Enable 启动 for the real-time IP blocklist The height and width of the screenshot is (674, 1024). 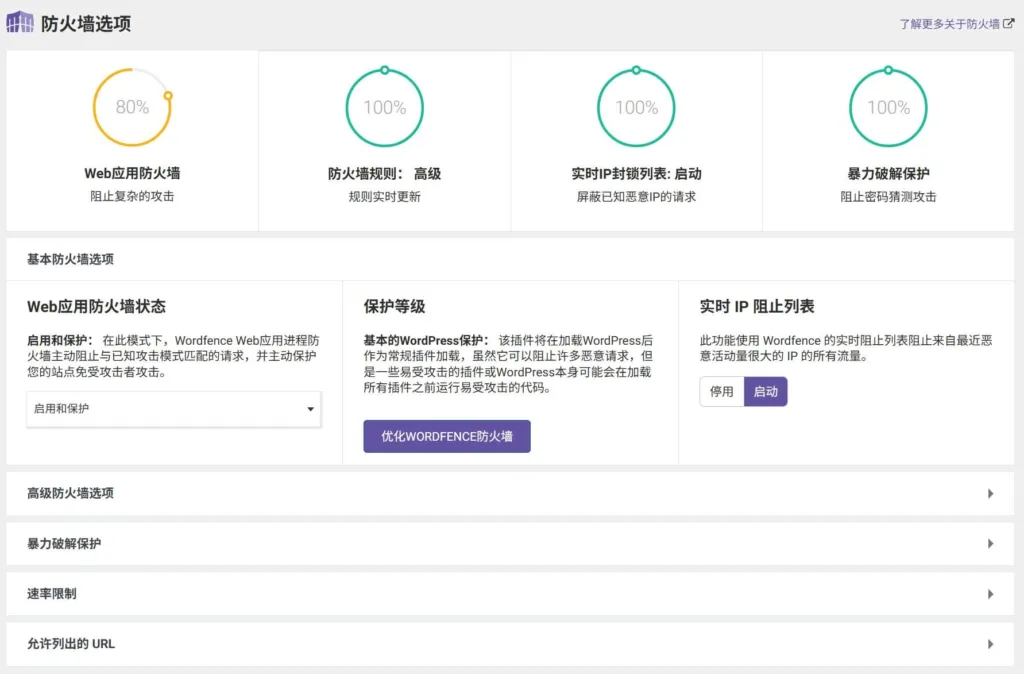tap(766, 391)
